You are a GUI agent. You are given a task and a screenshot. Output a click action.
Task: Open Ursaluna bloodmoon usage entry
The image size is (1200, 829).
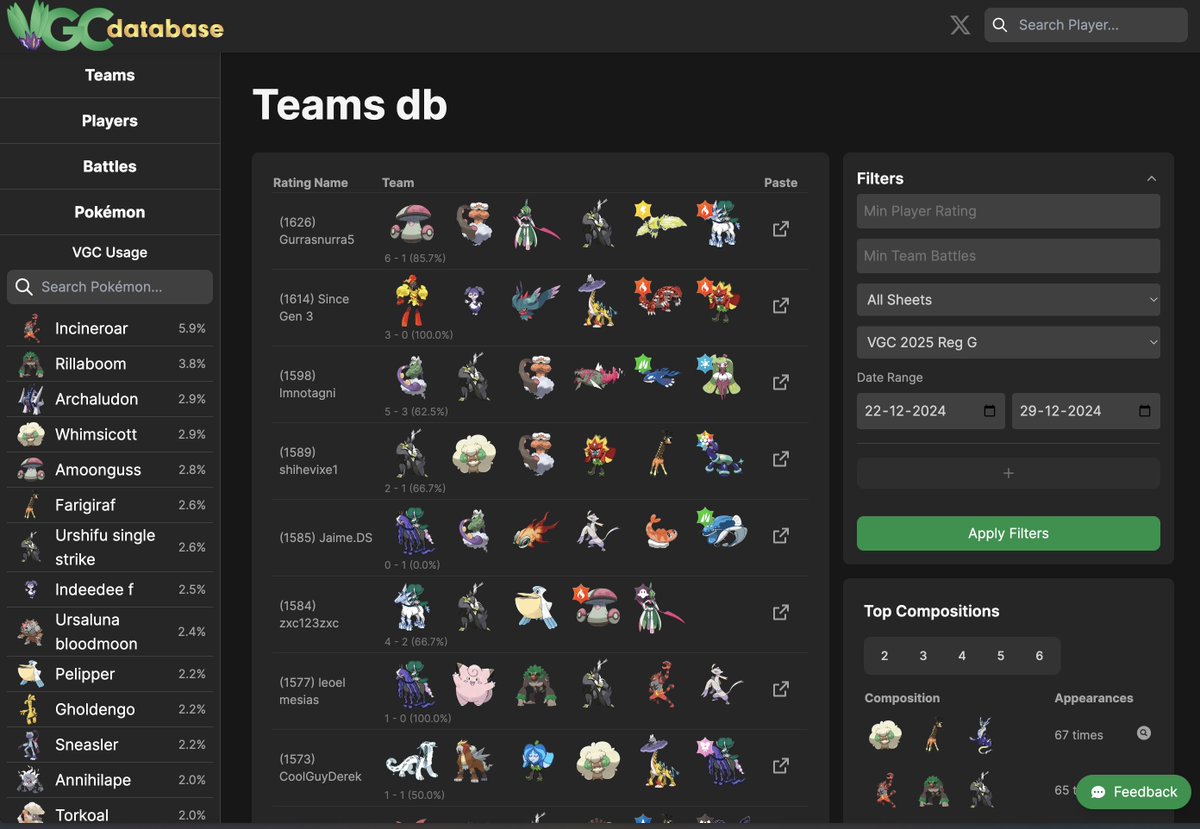click(110, 632)
